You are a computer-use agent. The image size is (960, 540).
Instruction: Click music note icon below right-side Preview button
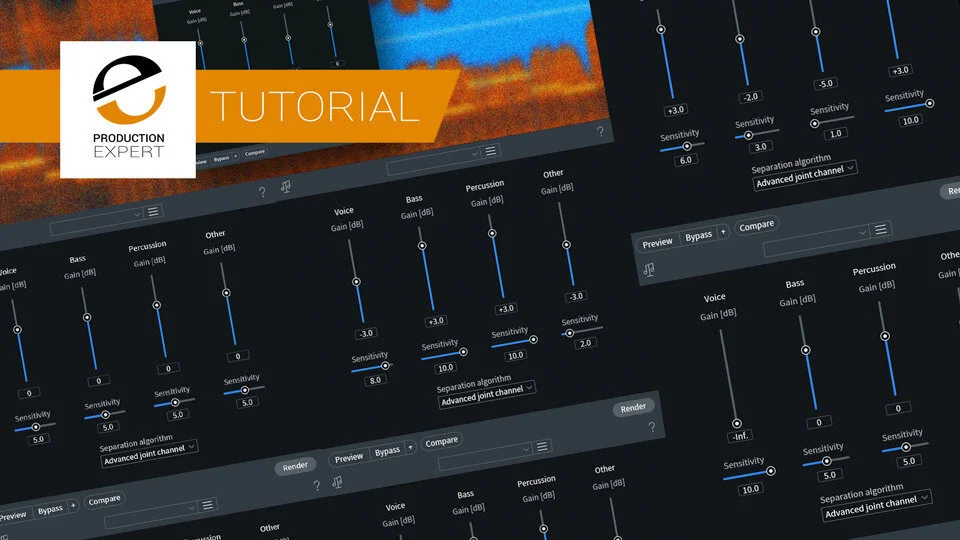click(648, 269)
